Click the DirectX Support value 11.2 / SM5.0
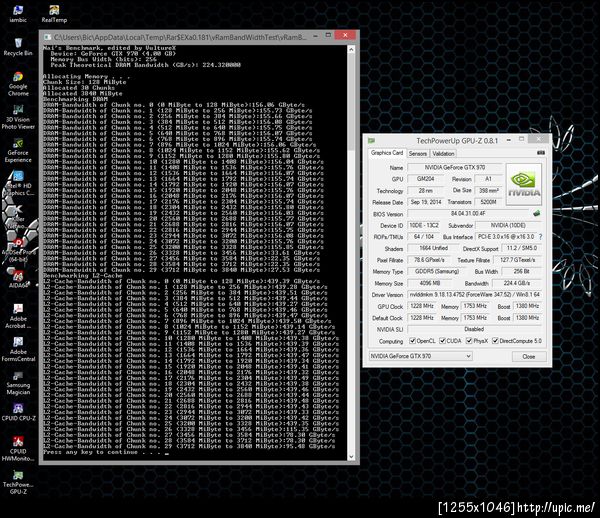The image size is (600, 518). pos(522,248)
